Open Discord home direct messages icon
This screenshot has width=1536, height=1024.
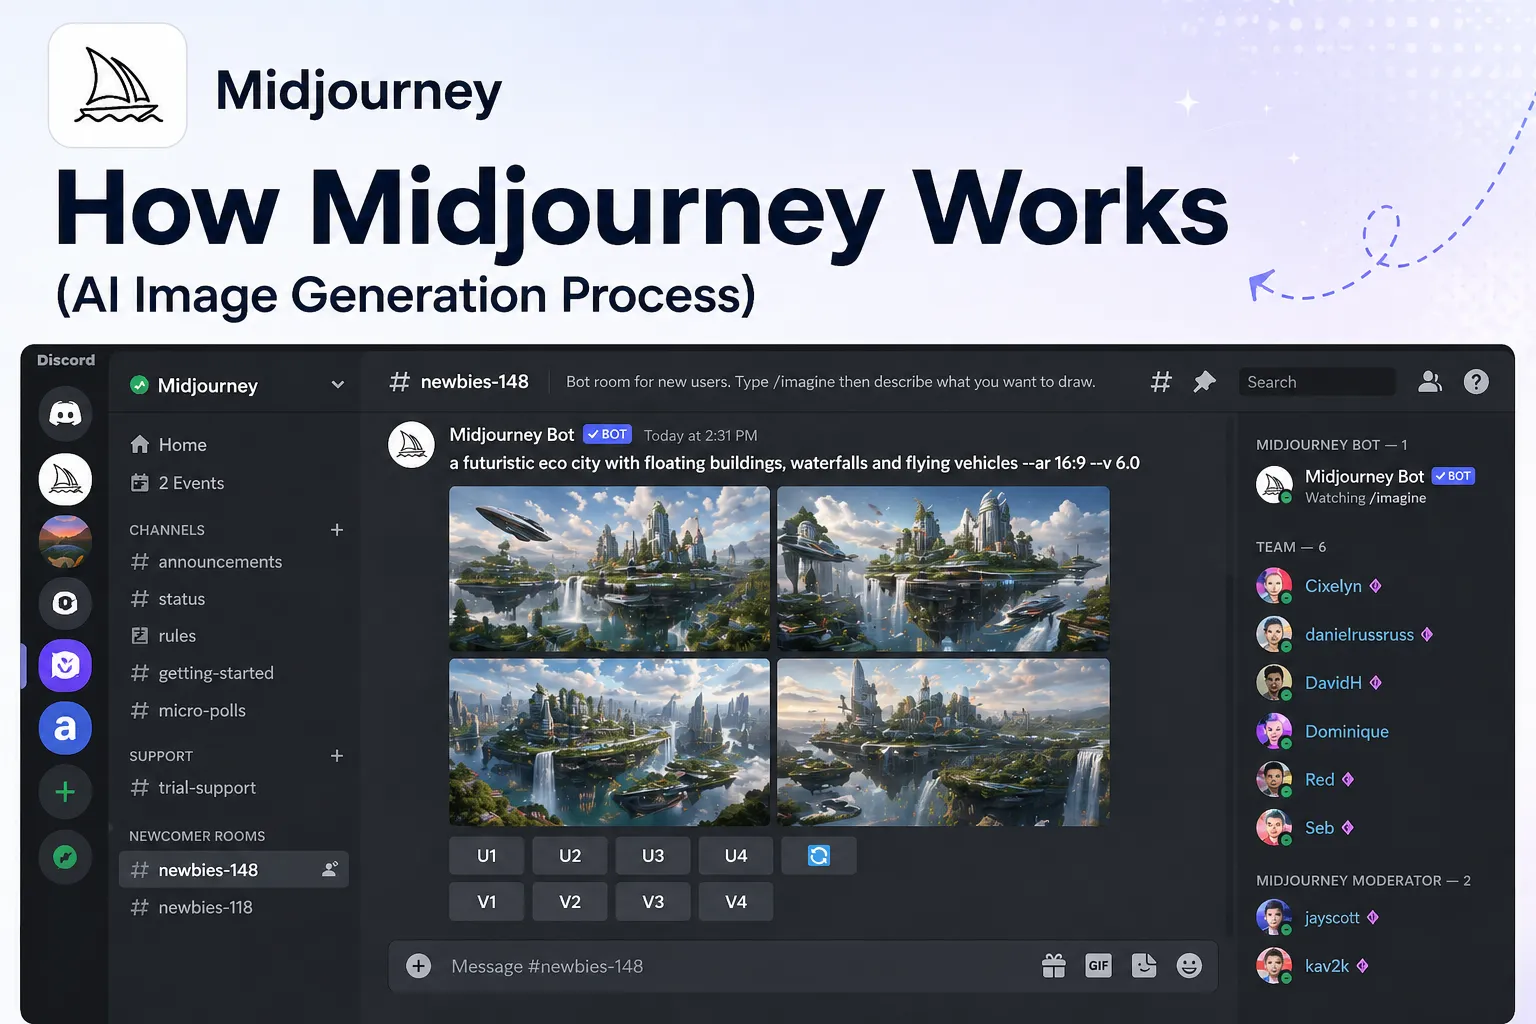tap(65, 413)
